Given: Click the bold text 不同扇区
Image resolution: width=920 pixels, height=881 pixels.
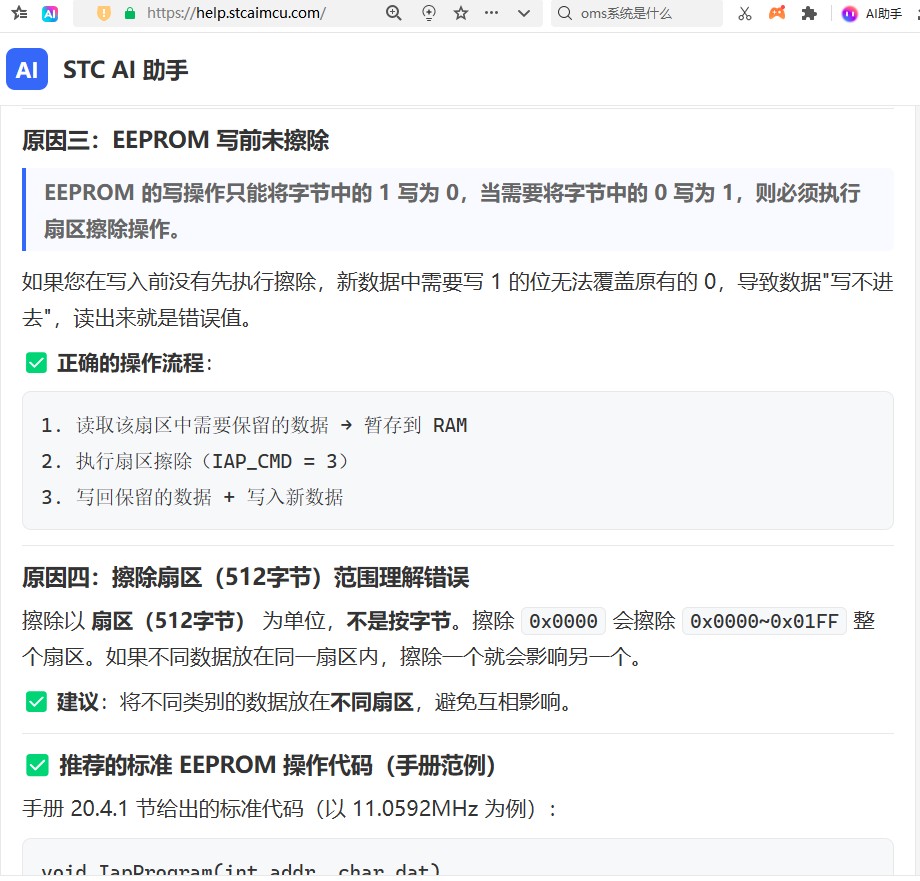Looking at the screenshot, I should click(372, 702).
